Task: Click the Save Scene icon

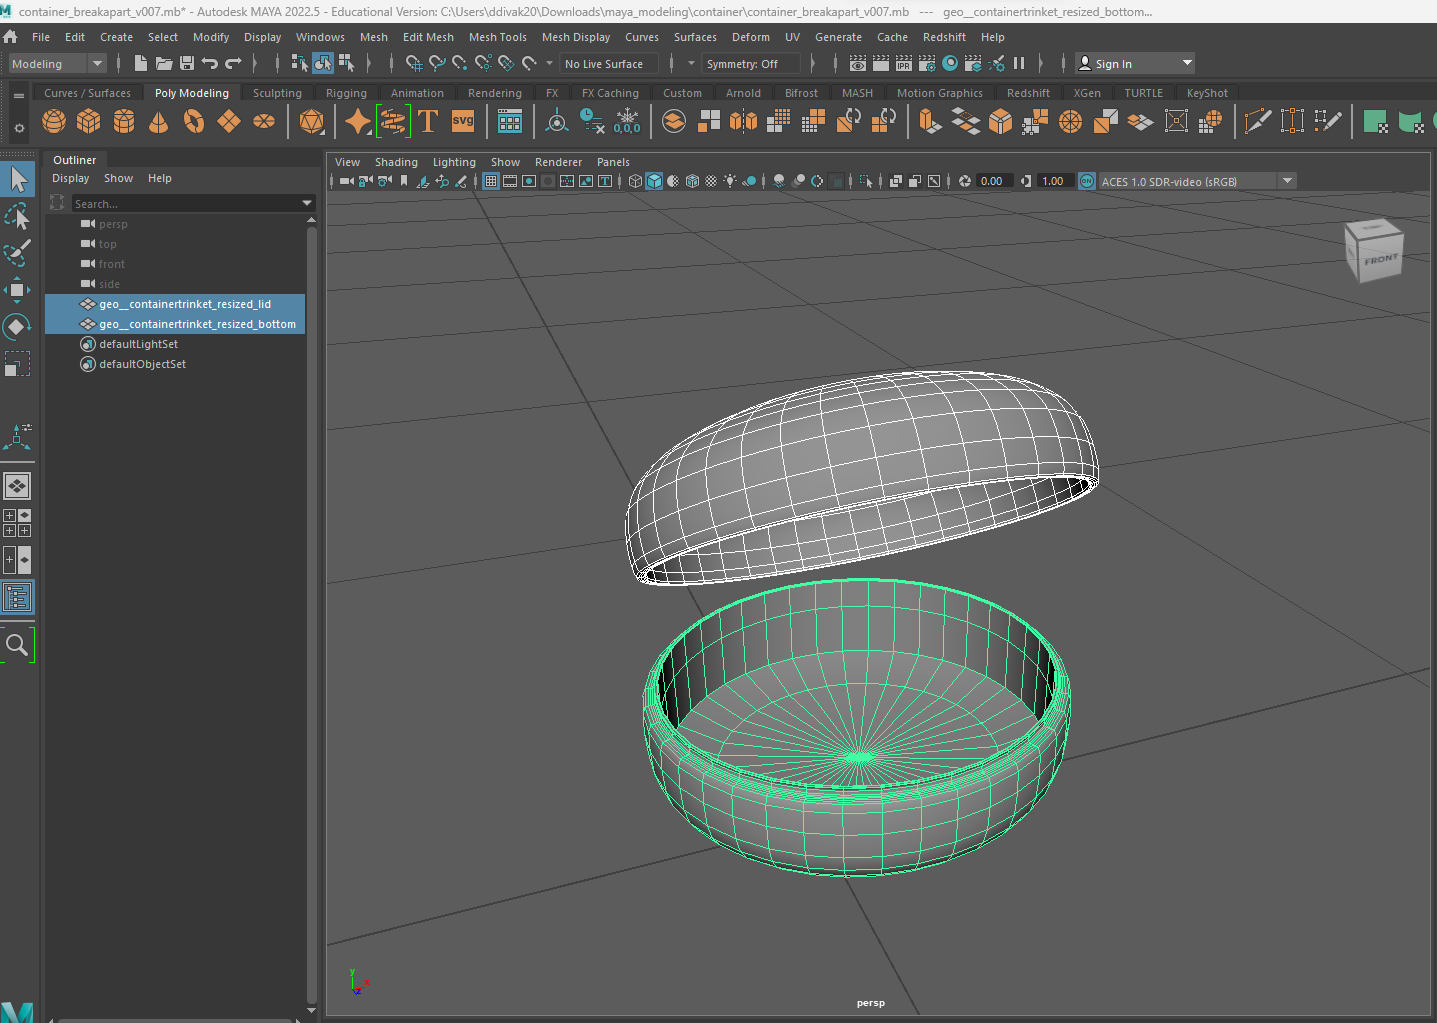Action: point(187,63)
